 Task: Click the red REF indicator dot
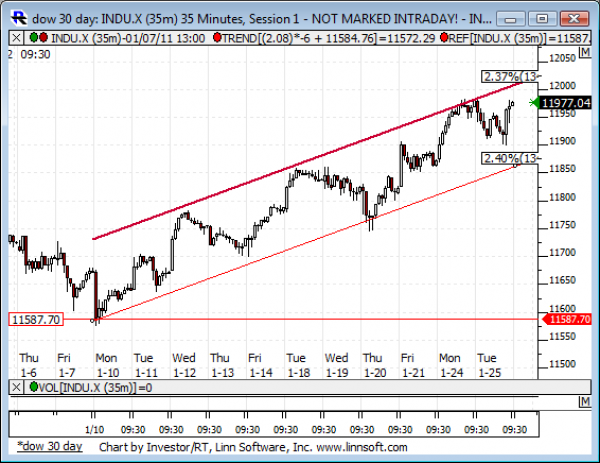[x=444, y=37]
